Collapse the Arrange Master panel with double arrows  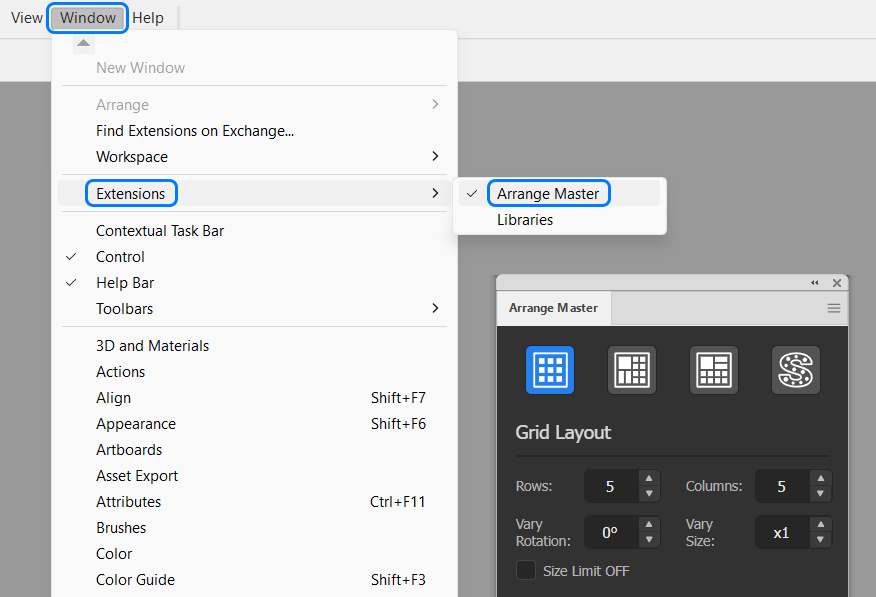tap(815, 283)
